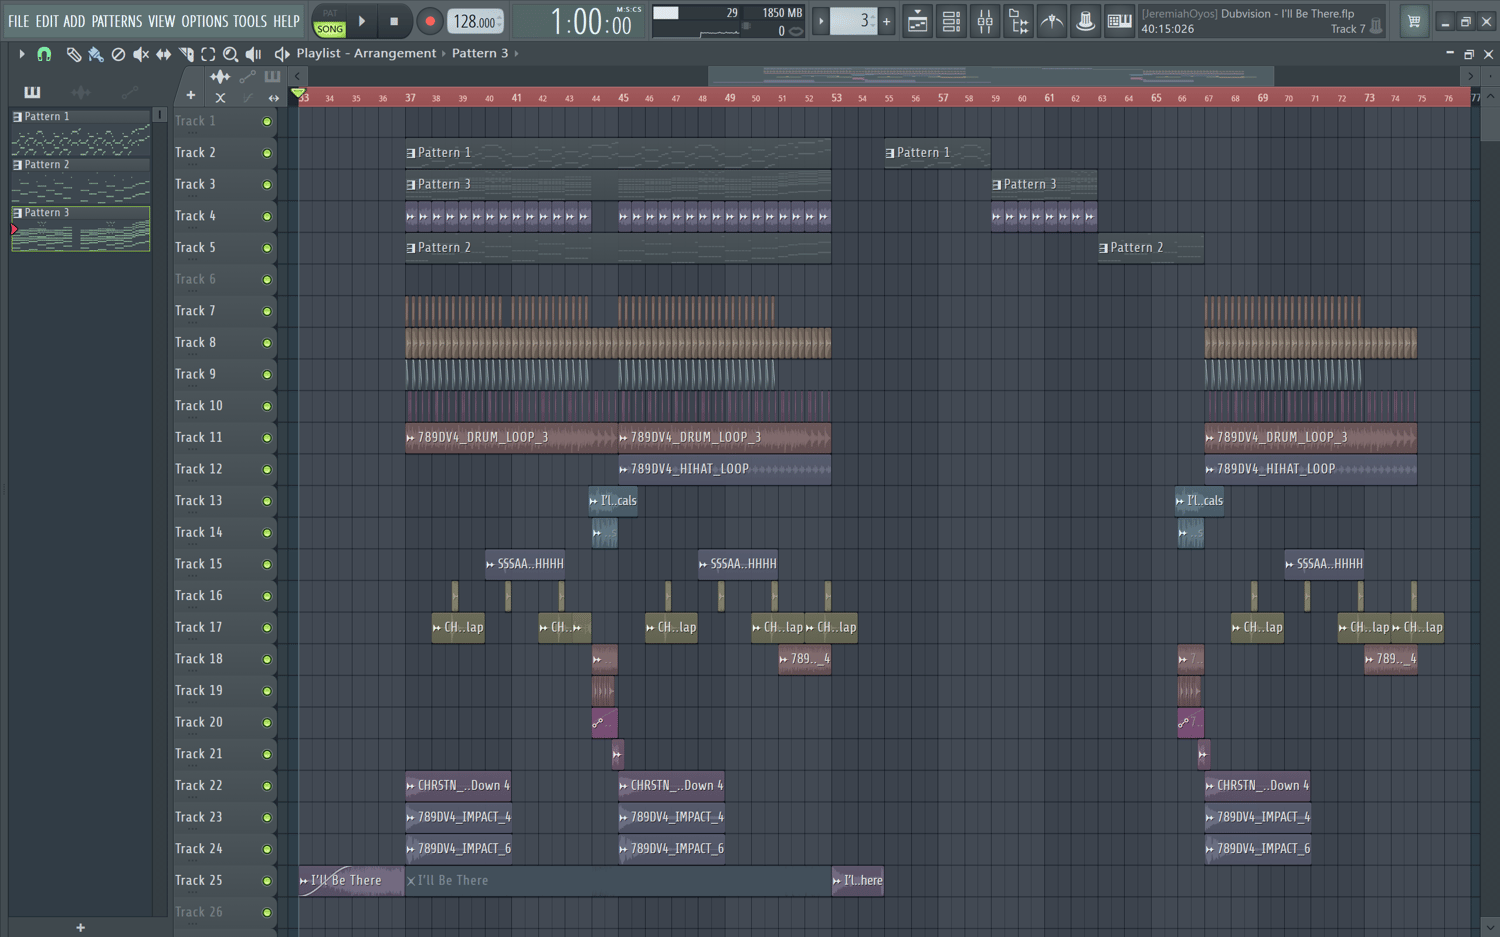
Task: Toggle the magnet snap icon
Action: click(44, 54)
